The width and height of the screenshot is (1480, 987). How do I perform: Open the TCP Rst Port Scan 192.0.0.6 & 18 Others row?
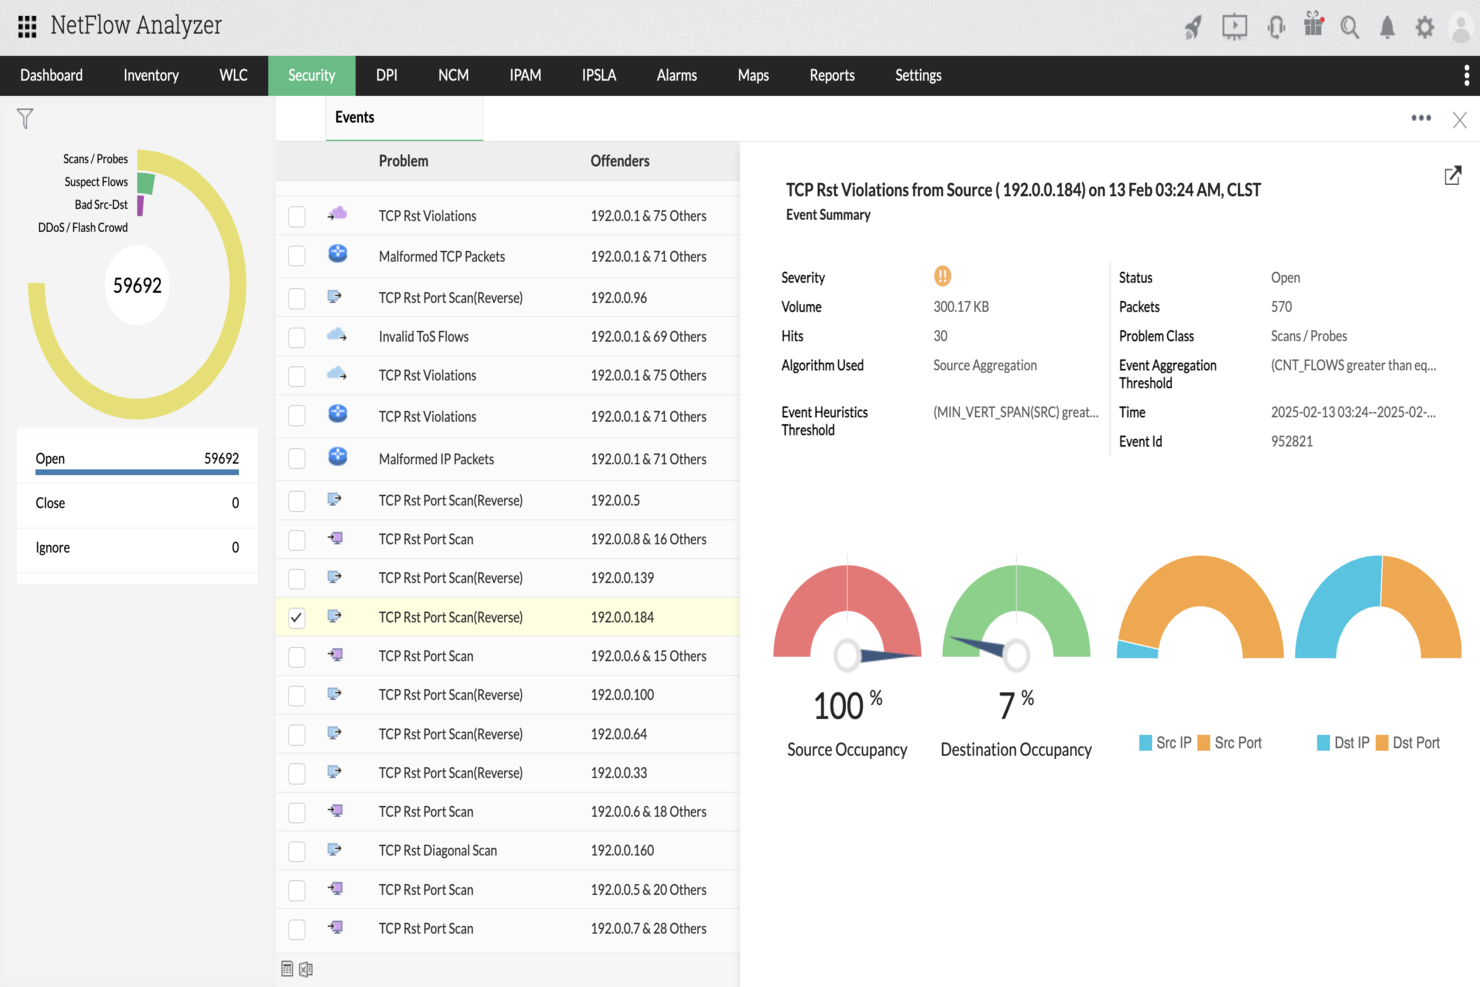pyautogui.click(x=508, y=812)
